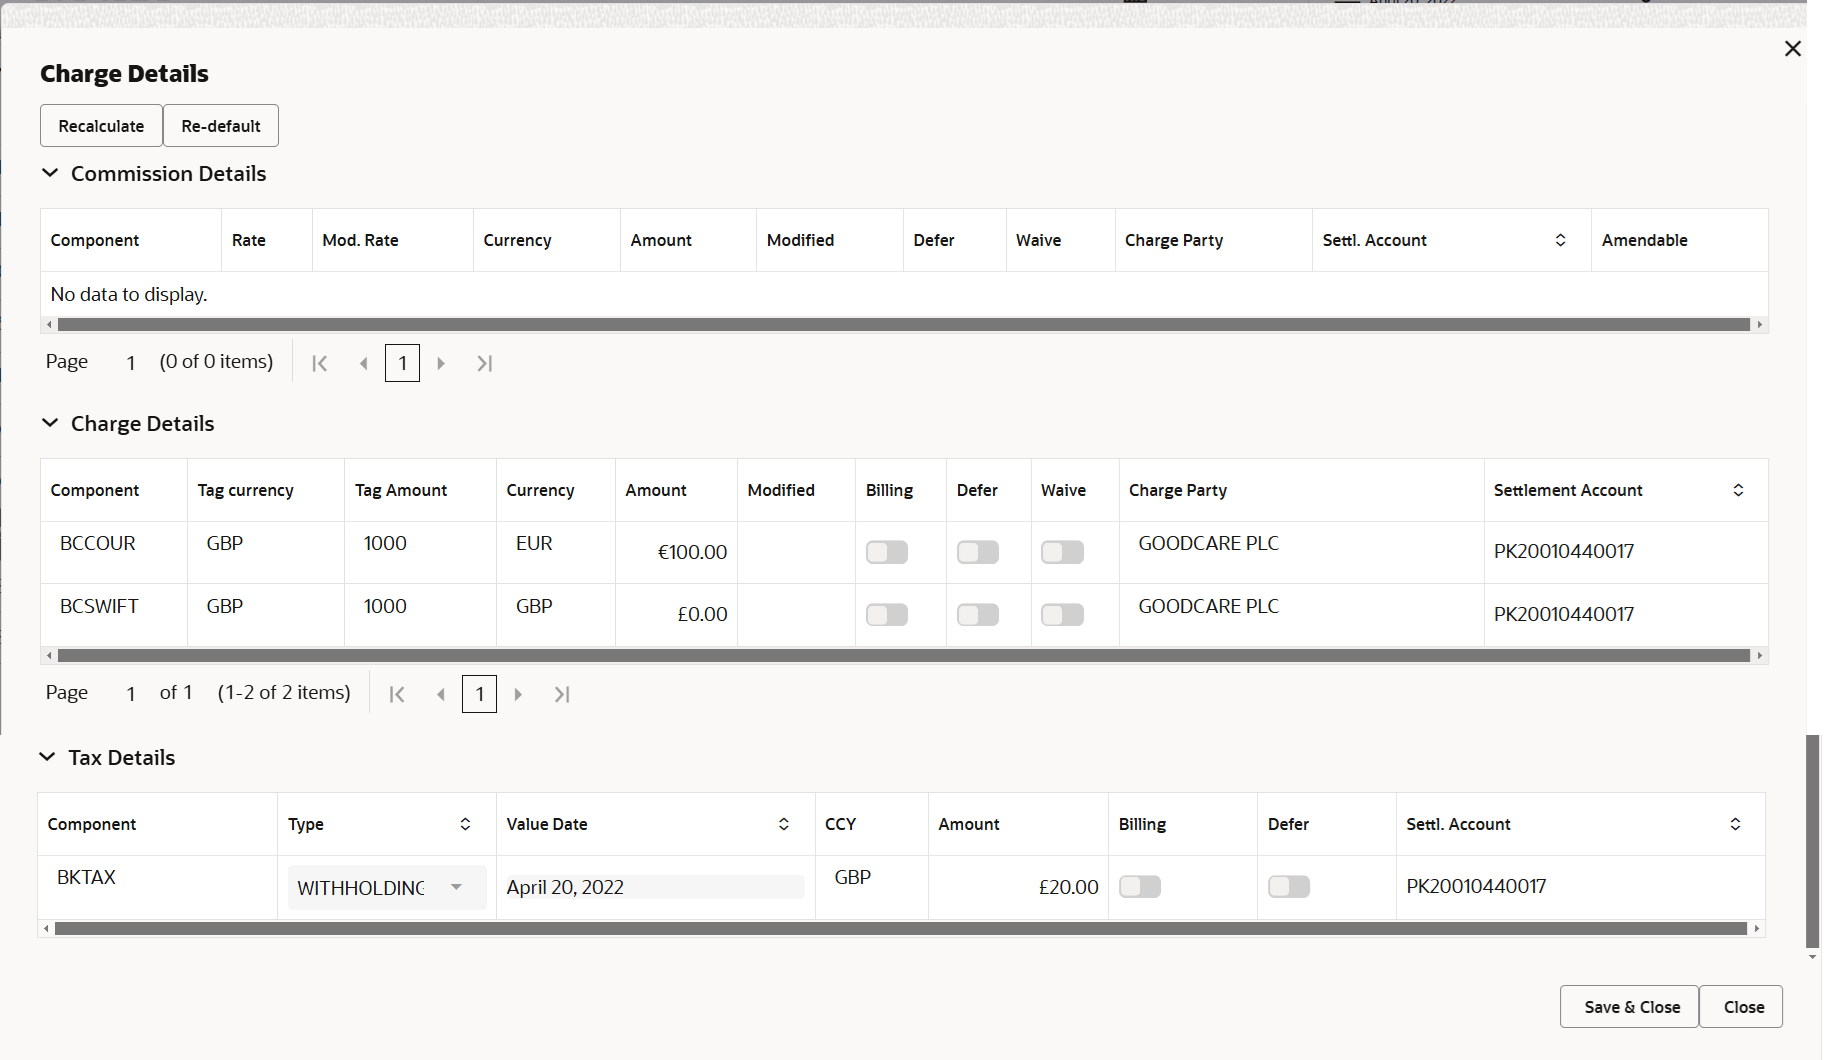Sort the Settl. Account column in Commission Details
This screenshot has height=1060, width=1824.
point(1559,240)
